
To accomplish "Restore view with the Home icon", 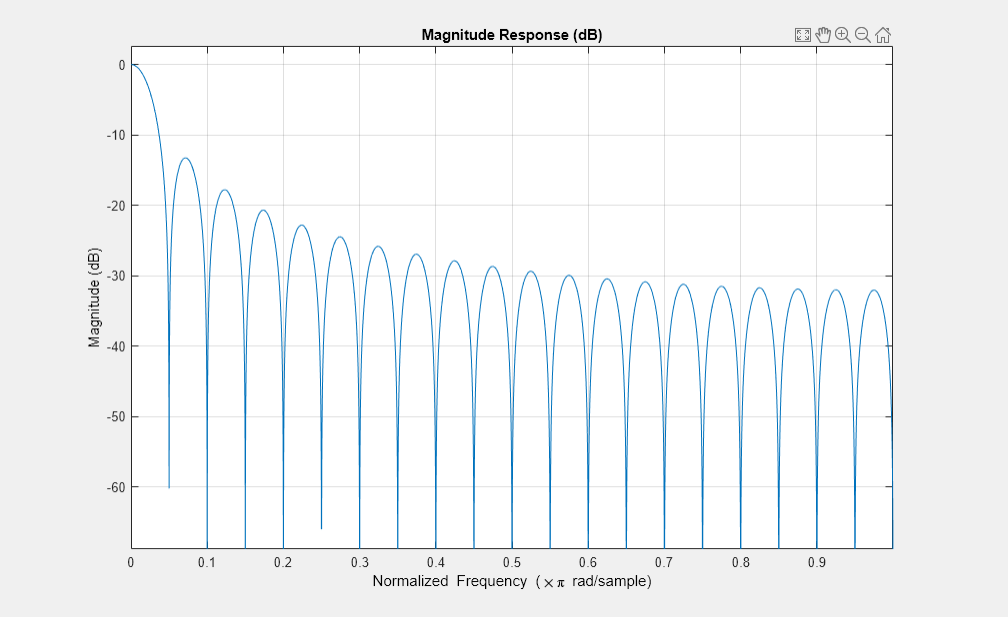I will (883, 35).
